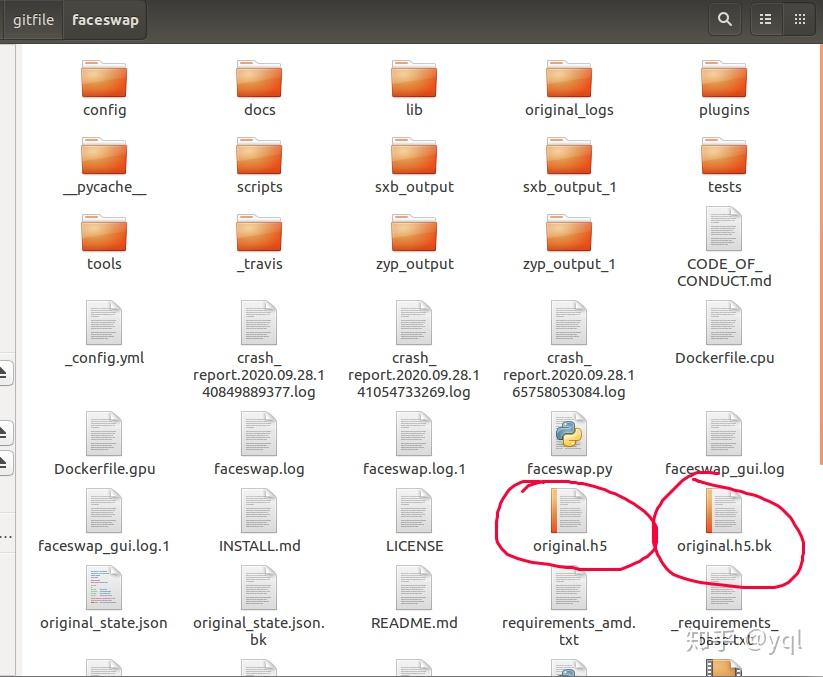
Task: Select the faceswap_gui.log file icon
Action: (x=724, y=434)
